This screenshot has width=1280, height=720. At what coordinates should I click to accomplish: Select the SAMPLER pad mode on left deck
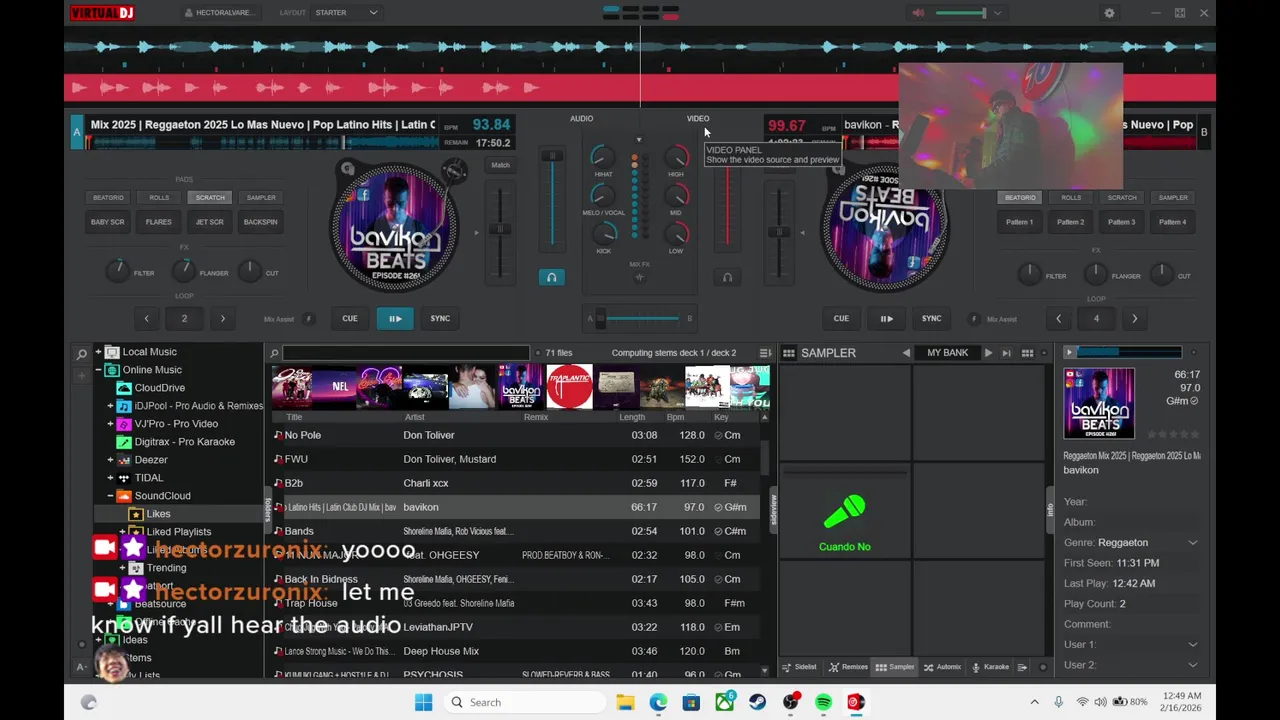(261, 198)
